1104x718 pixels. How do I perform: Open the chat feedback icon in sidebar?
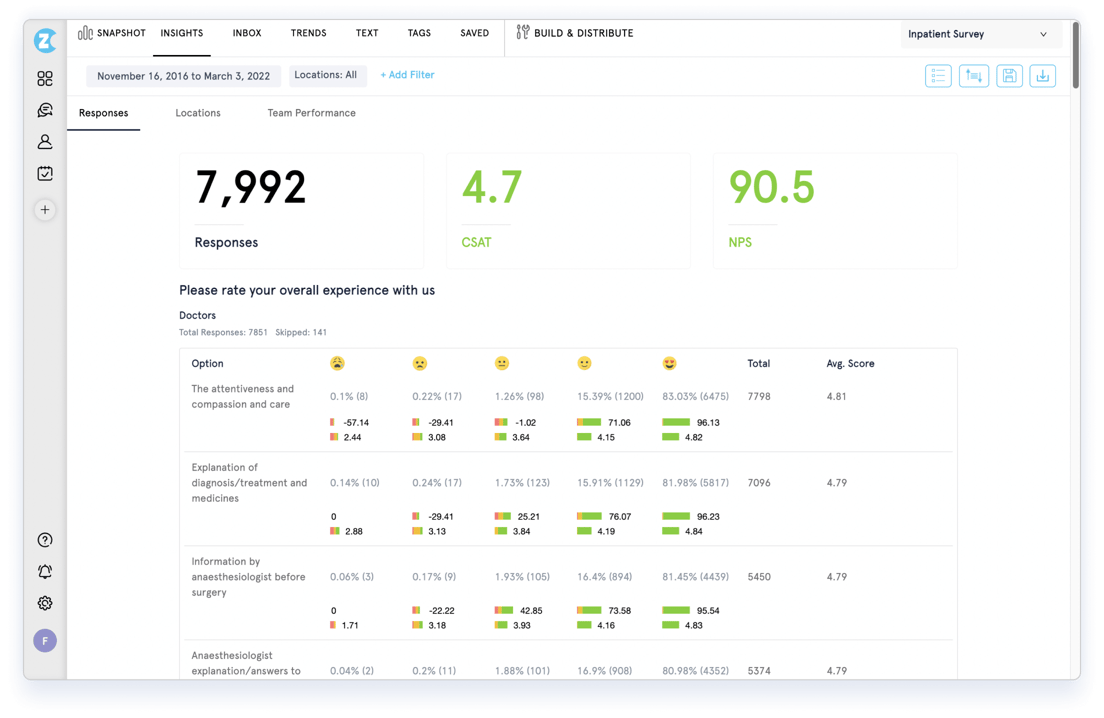click(x=45, y=110)
